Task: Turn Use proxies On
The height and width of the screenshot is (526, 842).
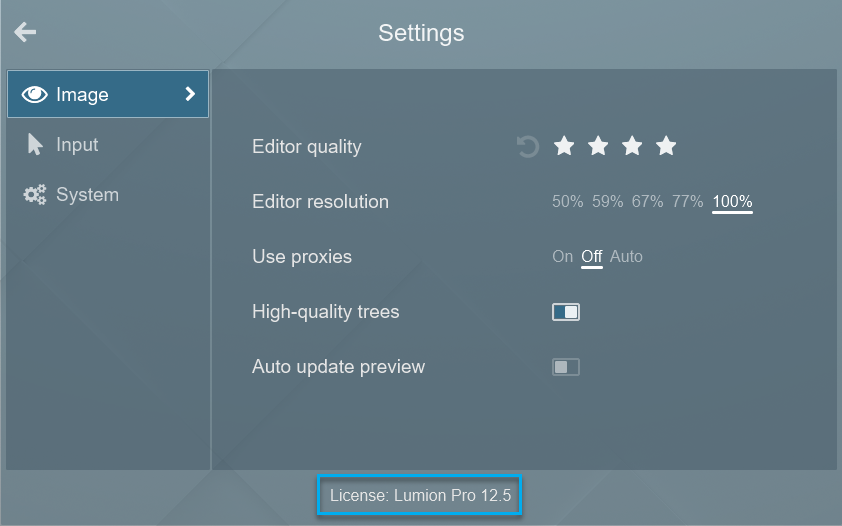Action: [x=563, y=257]
